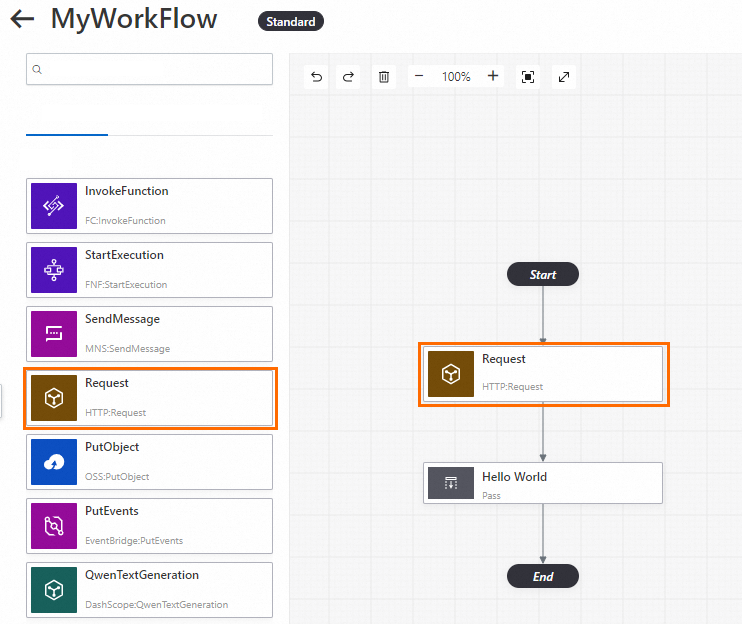742x624 pixels.
Task: Click the MyWorkFlow title
Action: point(134,19)
